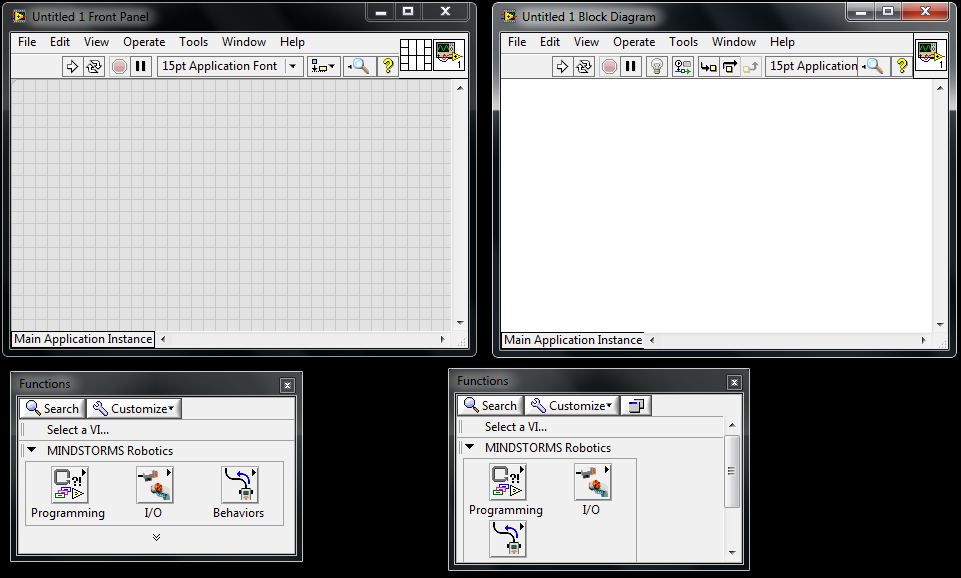Open File menu in Block Diagram
The image size is (961, 578).
click(517, 42)
